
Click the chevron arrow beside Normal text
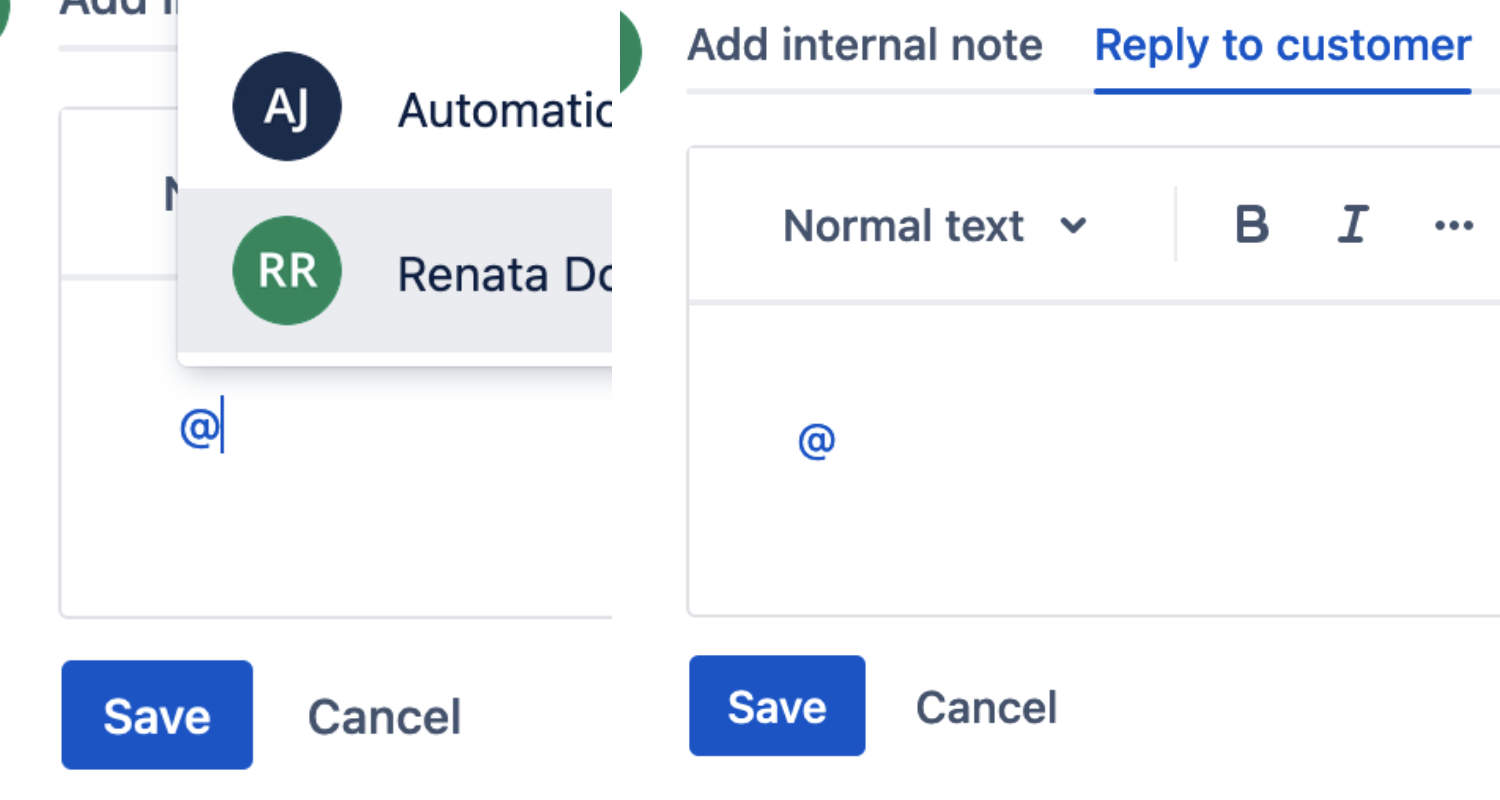(x=1073, y=226)
